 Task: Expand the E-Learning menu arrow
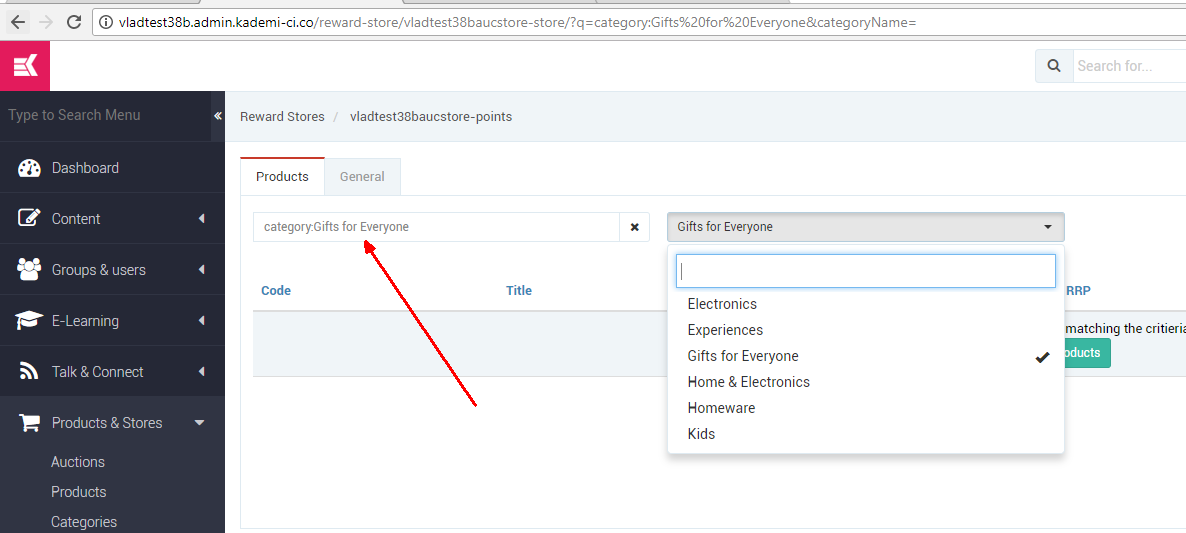pos(201,321)
